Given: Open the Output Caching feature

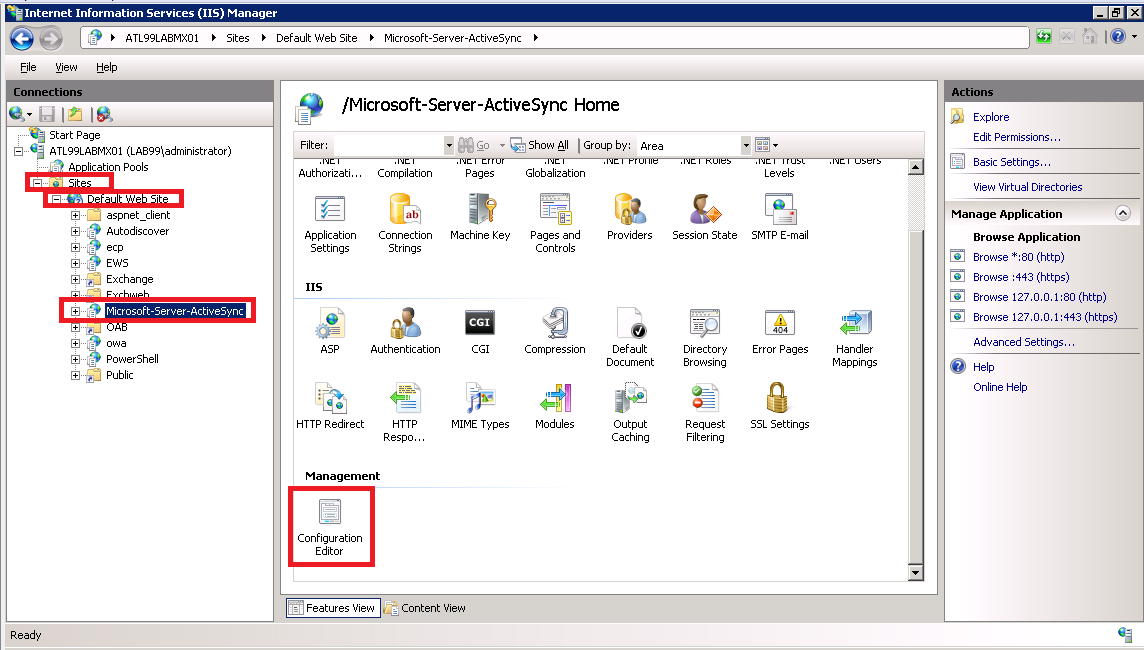Looking at the screenshot, I should coord(630,413).
